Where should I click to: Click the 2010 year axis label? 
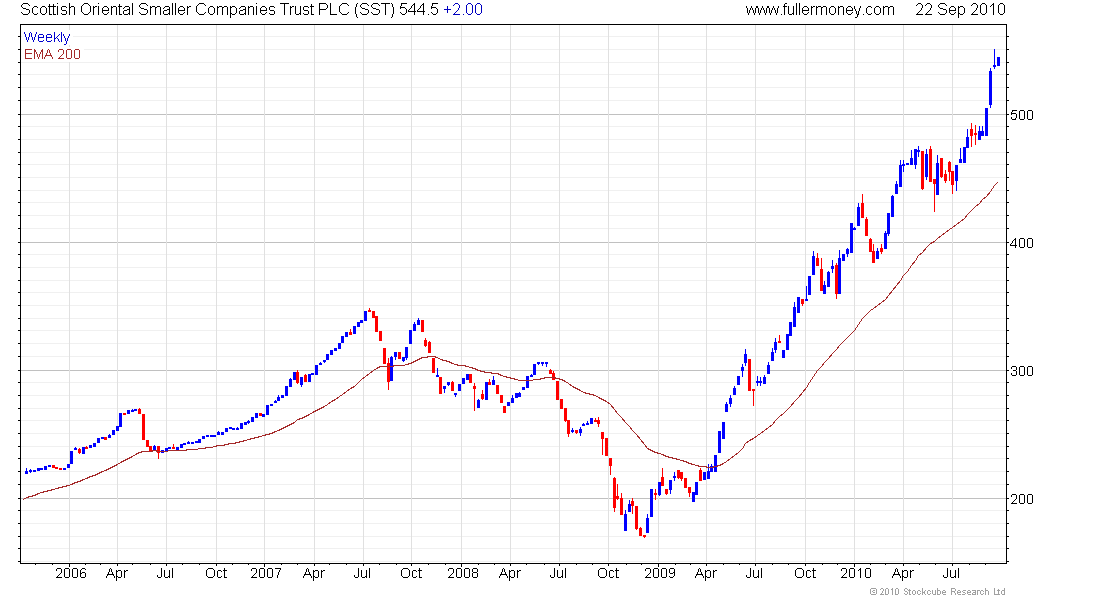(x=856, y=573)
